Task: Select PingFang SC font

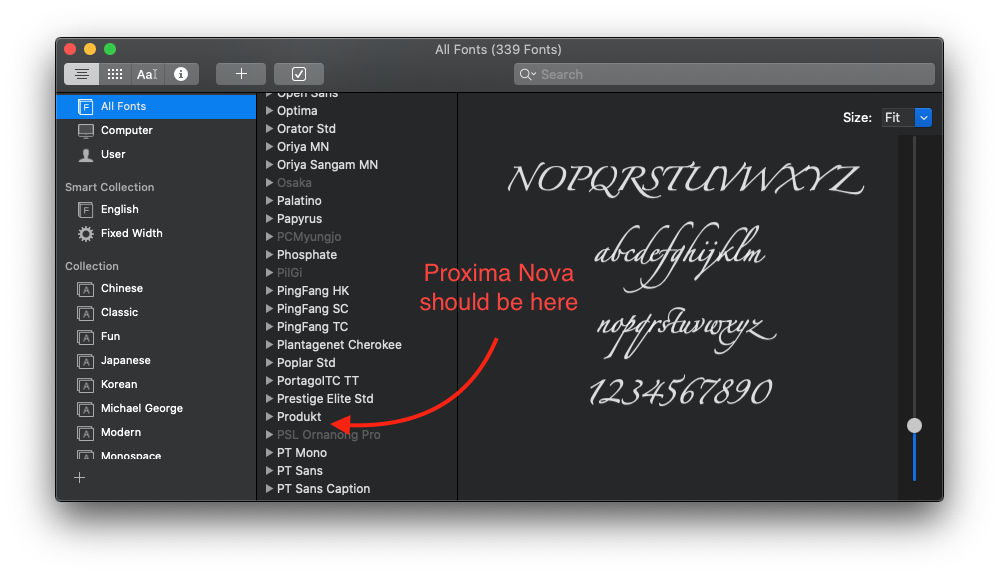Action: pyautogui.click(x=312, y=309)
